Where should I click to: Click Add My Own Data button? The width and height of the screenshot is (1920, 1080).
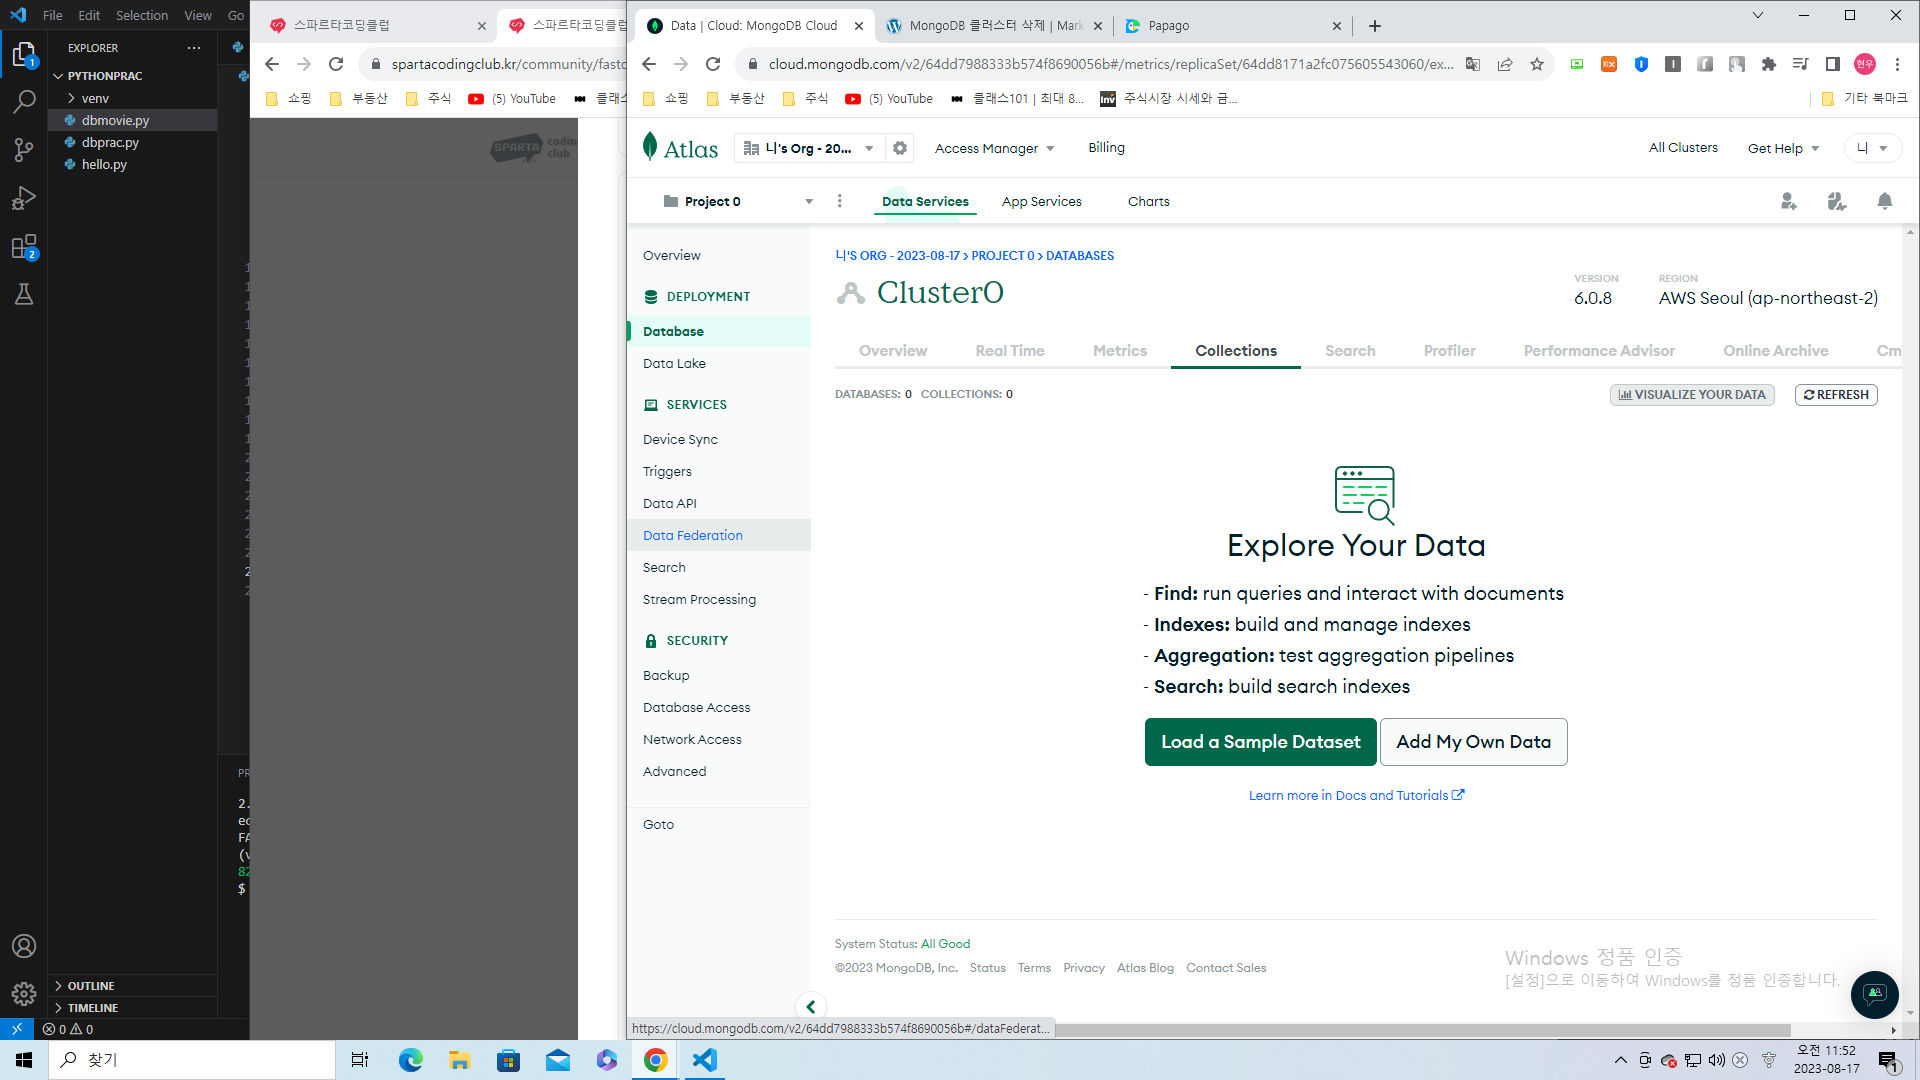tap(1474, 742)
